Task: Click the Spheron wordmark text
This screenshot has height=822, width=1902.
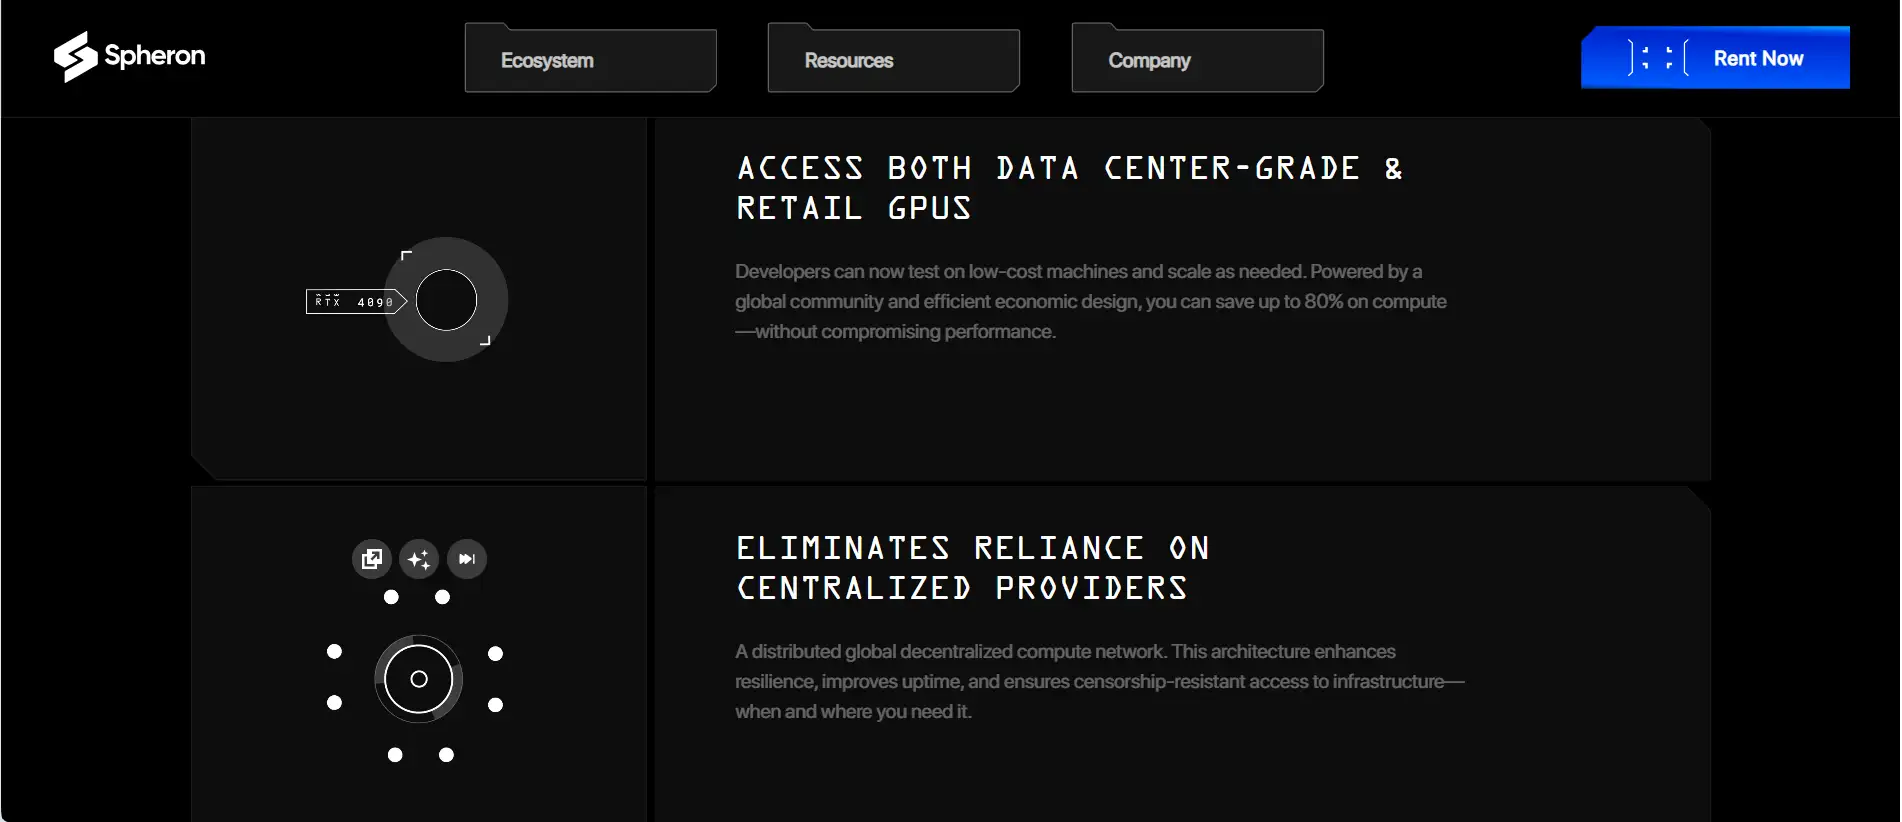Action: 155,56
